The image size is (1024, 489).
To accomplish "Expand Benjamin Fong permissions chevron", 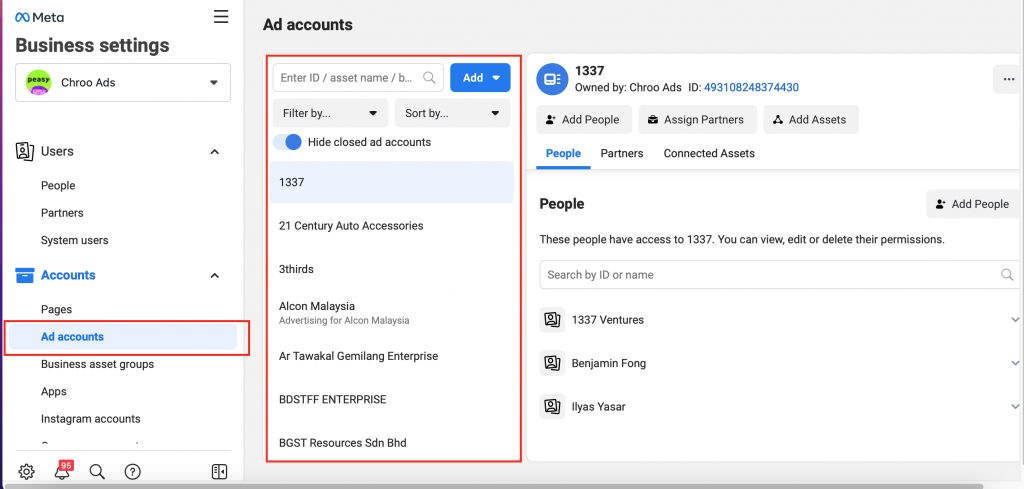I will coord(1015,363).
